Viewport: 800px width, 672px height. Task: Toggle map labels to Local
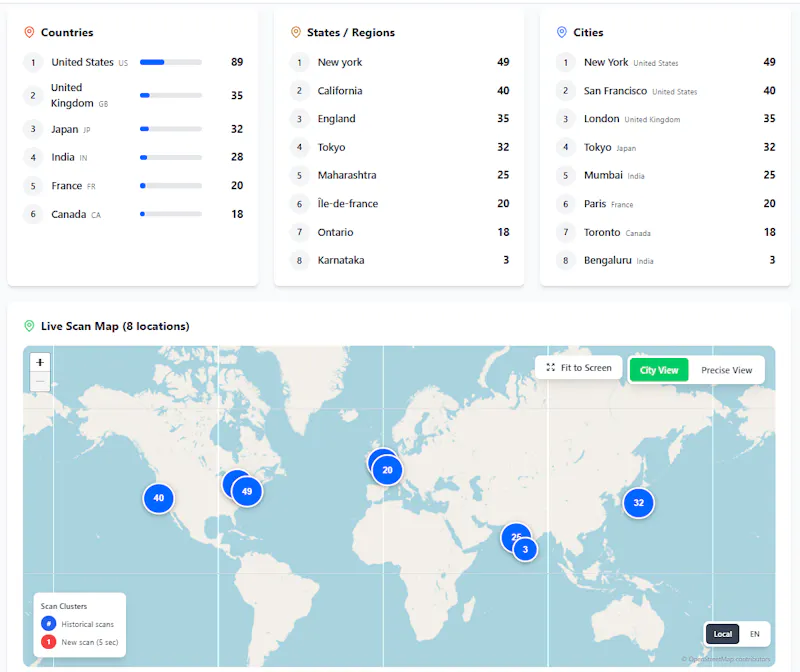click(722, 634)
